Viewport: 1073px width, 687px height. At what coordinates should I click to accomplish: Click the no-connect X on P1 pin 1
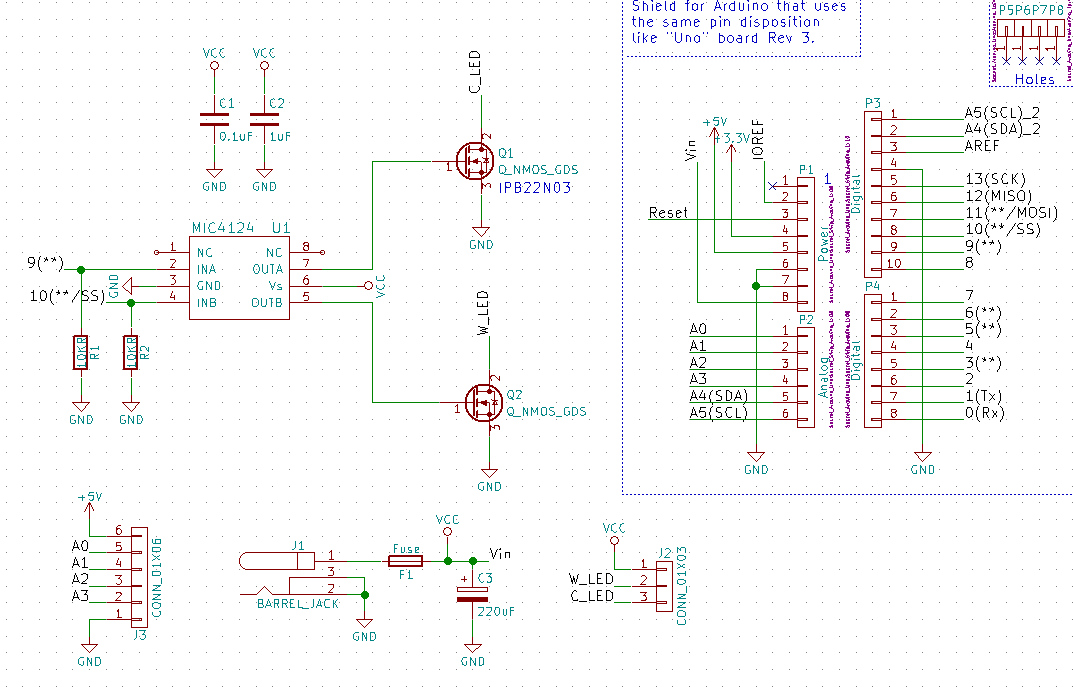[771, 185]
